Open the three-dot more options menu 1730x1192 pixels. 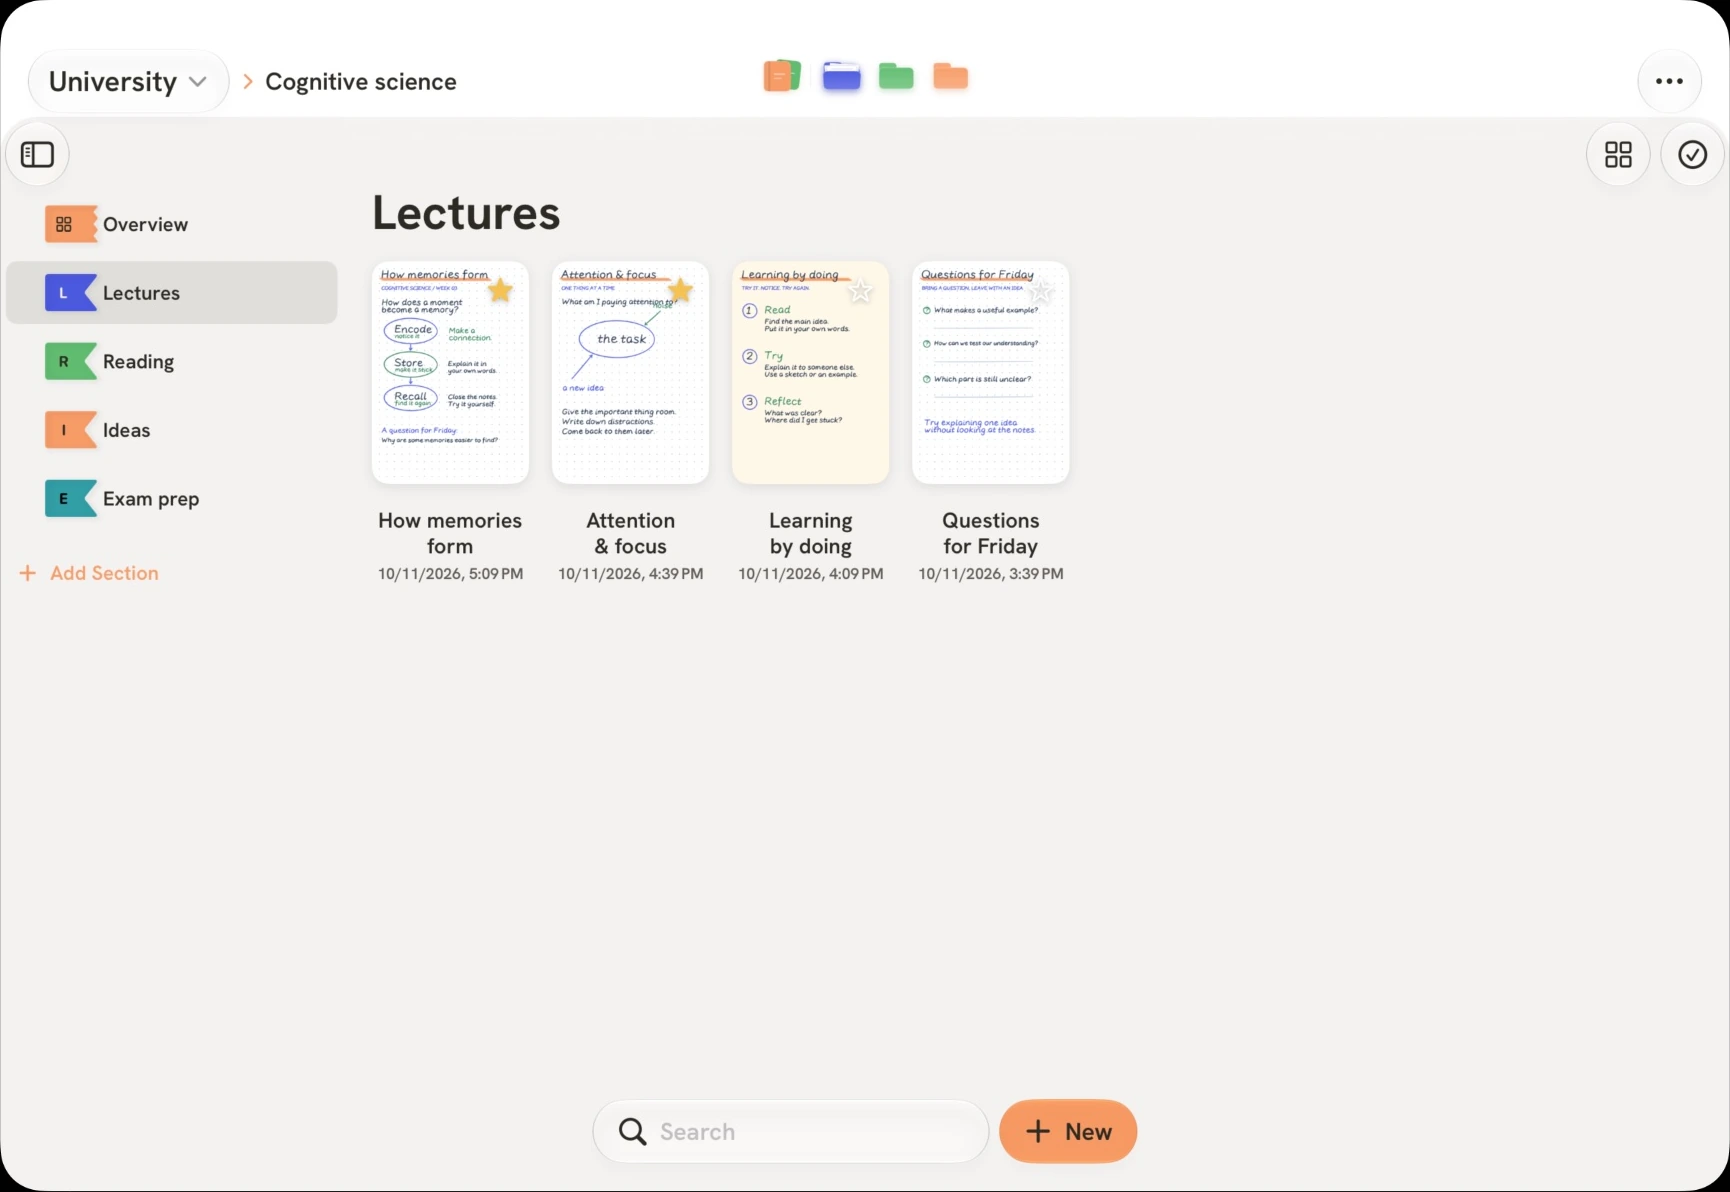(x=1669, y=82)
